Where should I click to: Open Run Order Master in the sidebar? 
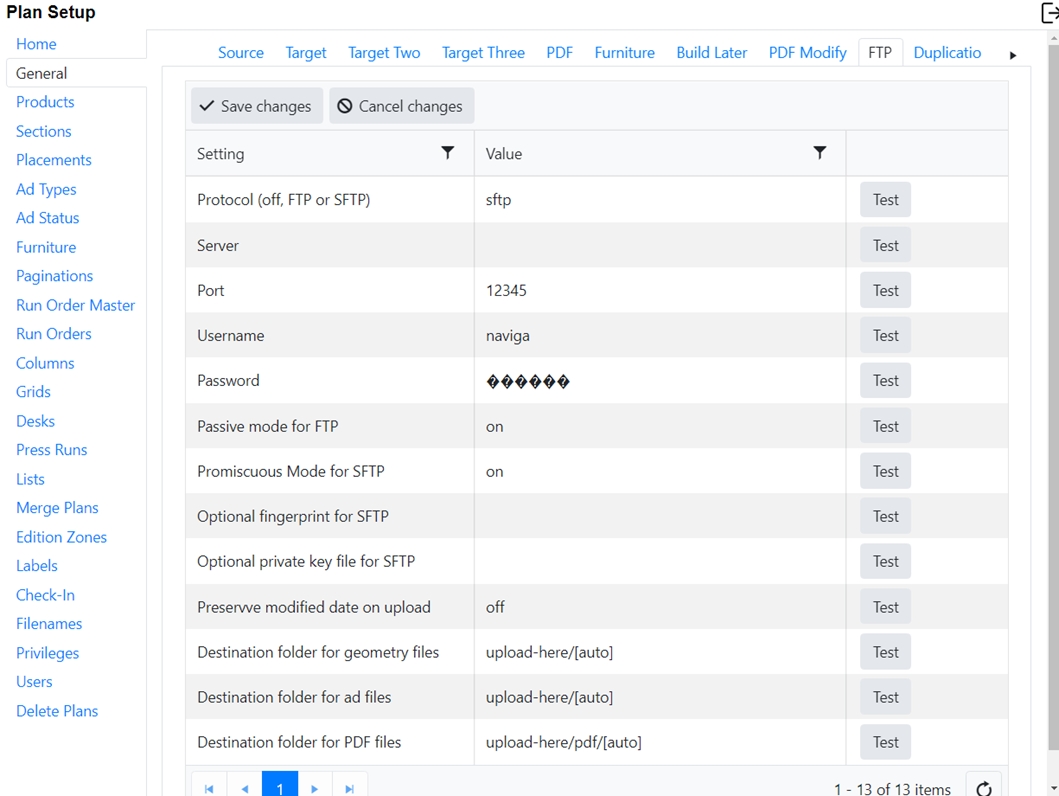click(x=75, y=305)
